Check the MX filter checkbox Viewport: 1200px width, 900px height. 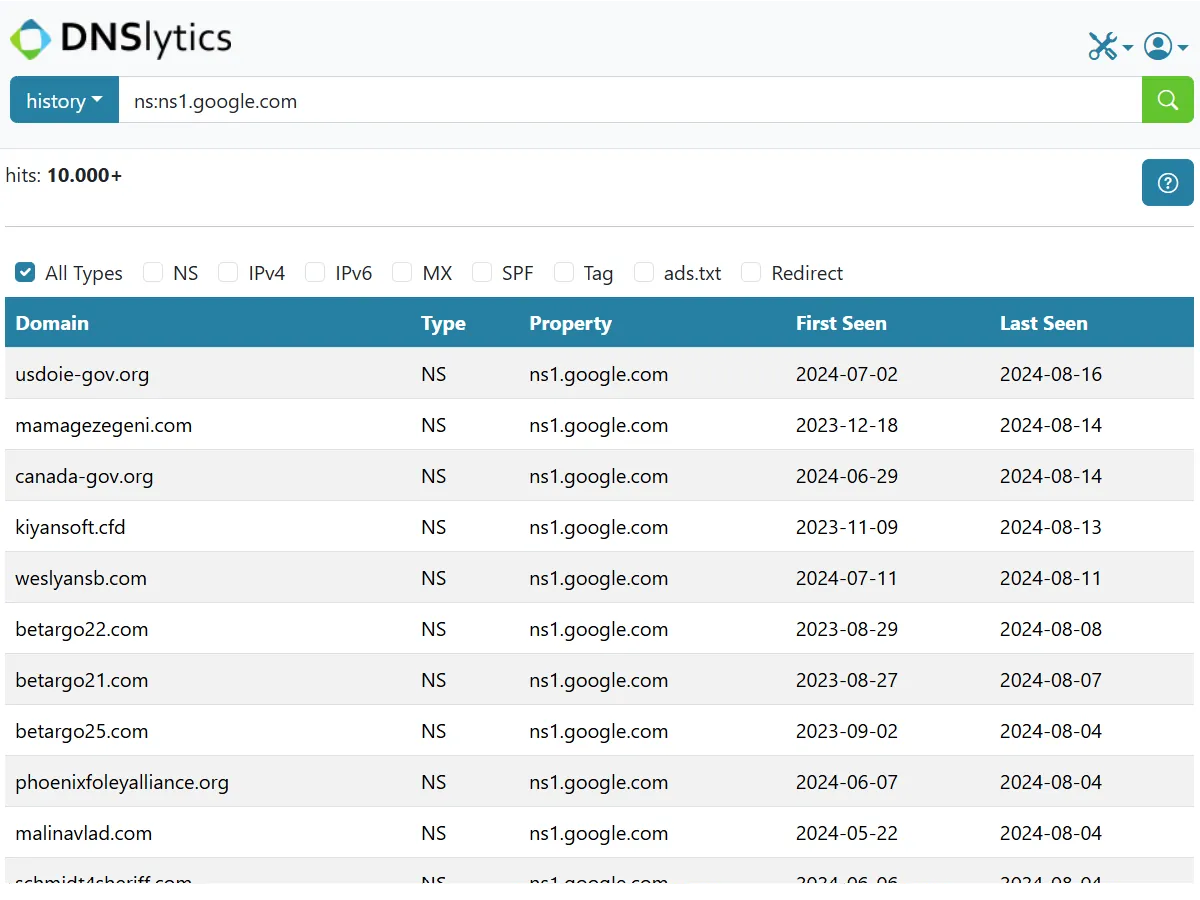tap(402, 272)
